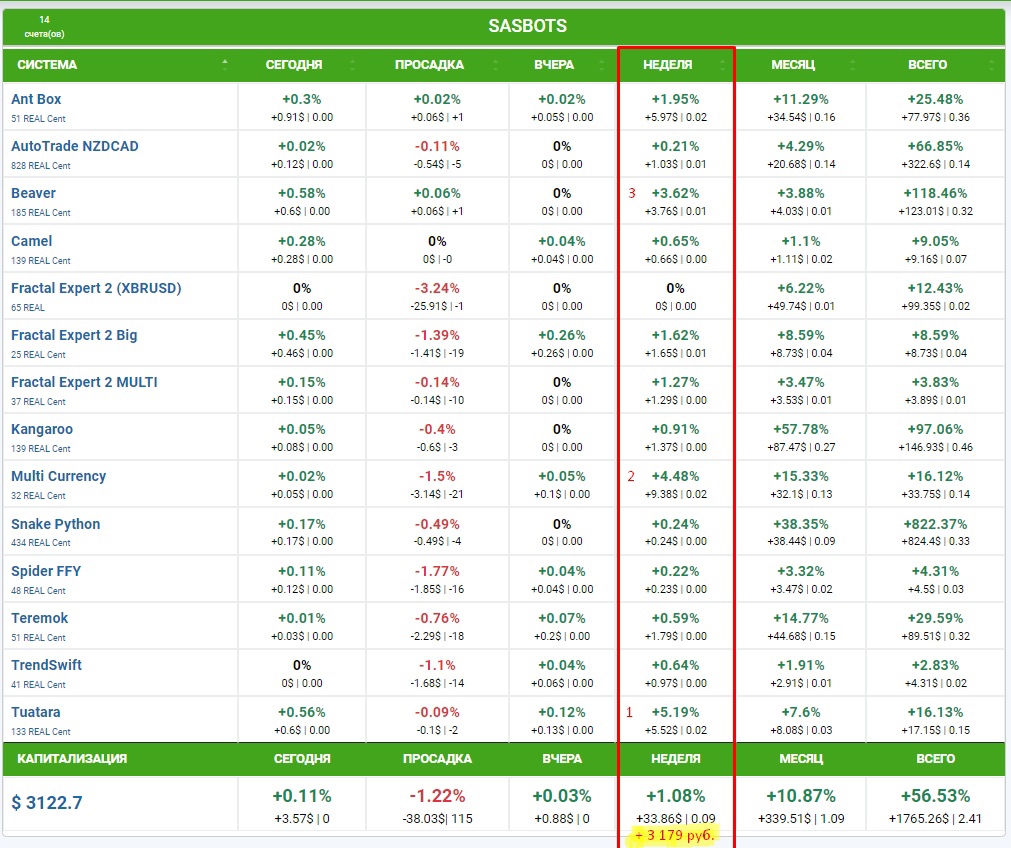Open the Multi Currency system link
Viewport: 1011px width, 848px height.
[x=58, y=476]
